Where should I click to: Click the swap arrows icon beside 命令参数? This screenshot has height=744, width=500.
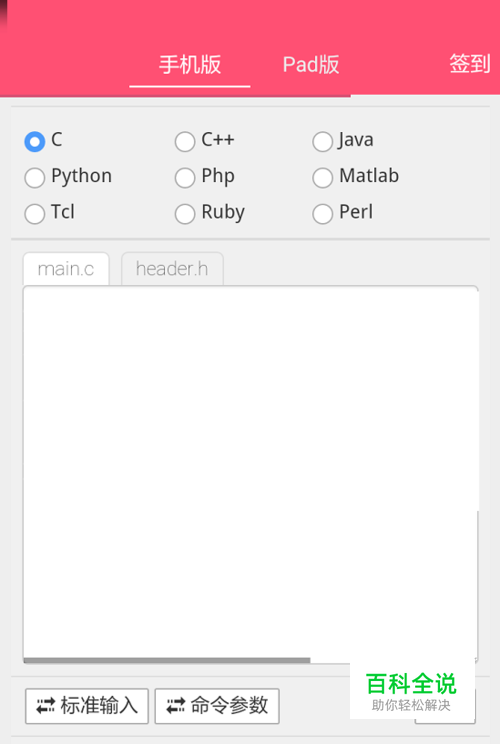(x=176, y=706)
